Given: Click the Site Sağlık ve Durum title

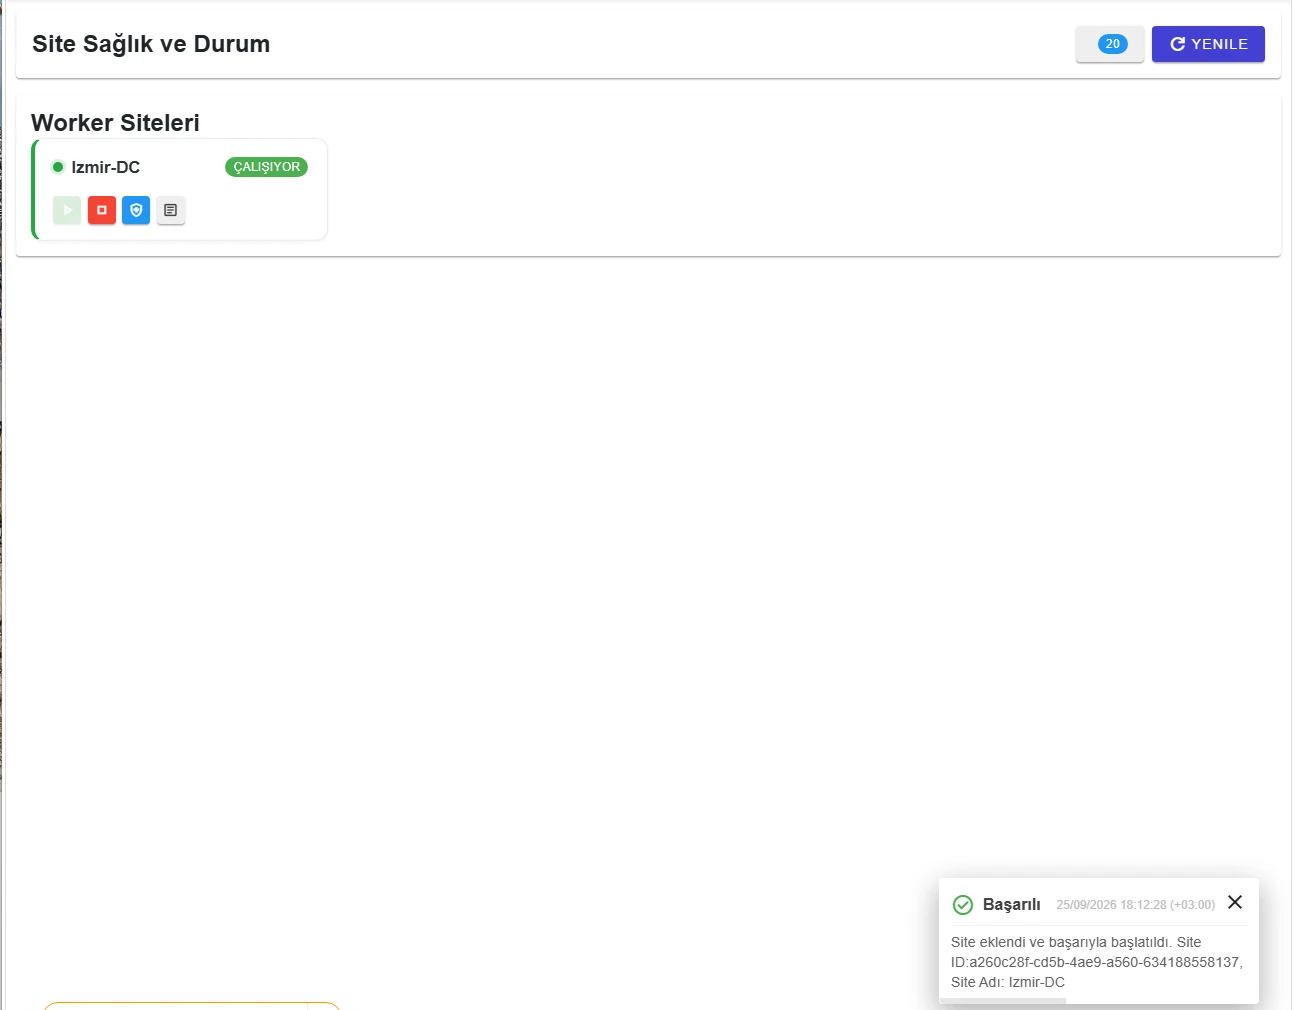Looking at the screenshot, I should (x=151, y=44).
